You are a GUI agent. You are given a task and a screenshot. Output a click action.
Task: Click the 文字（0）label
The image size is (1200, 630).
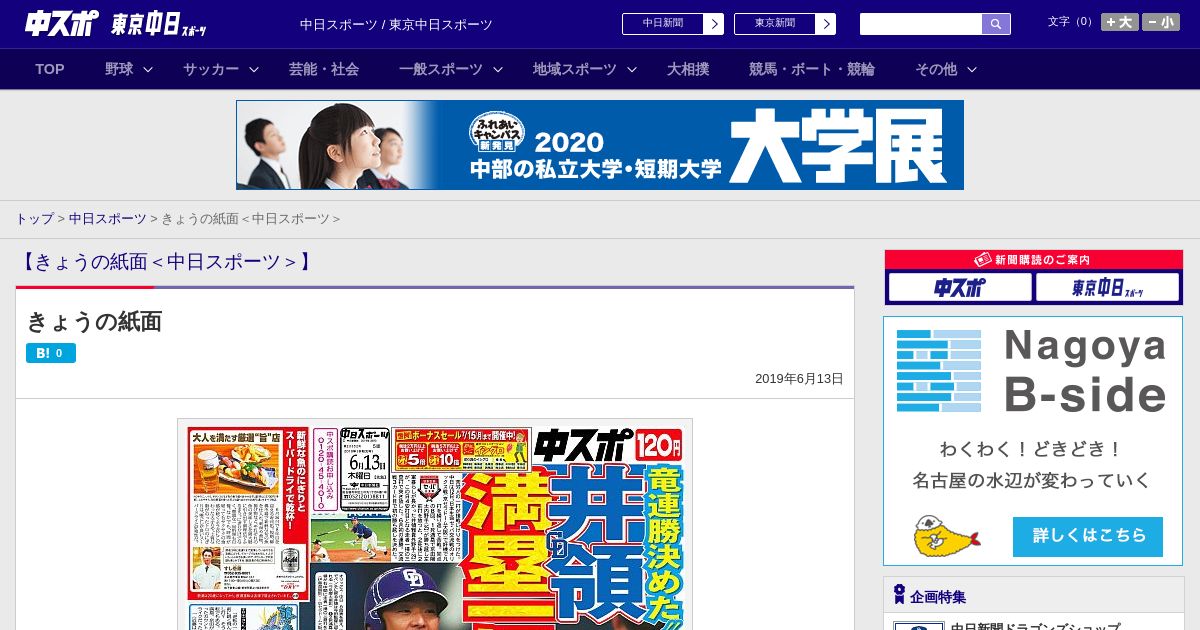coord(1071,22)
